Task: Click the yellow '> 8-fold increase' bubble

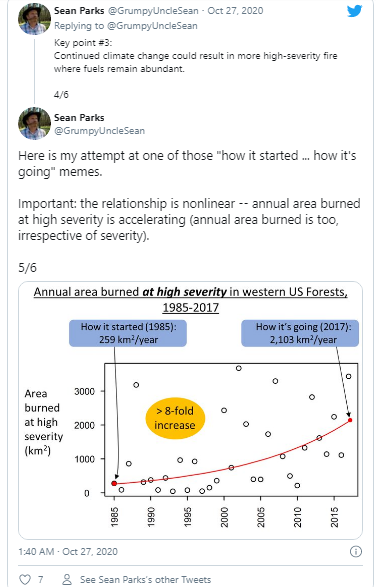Action: [x=175, y=418]
